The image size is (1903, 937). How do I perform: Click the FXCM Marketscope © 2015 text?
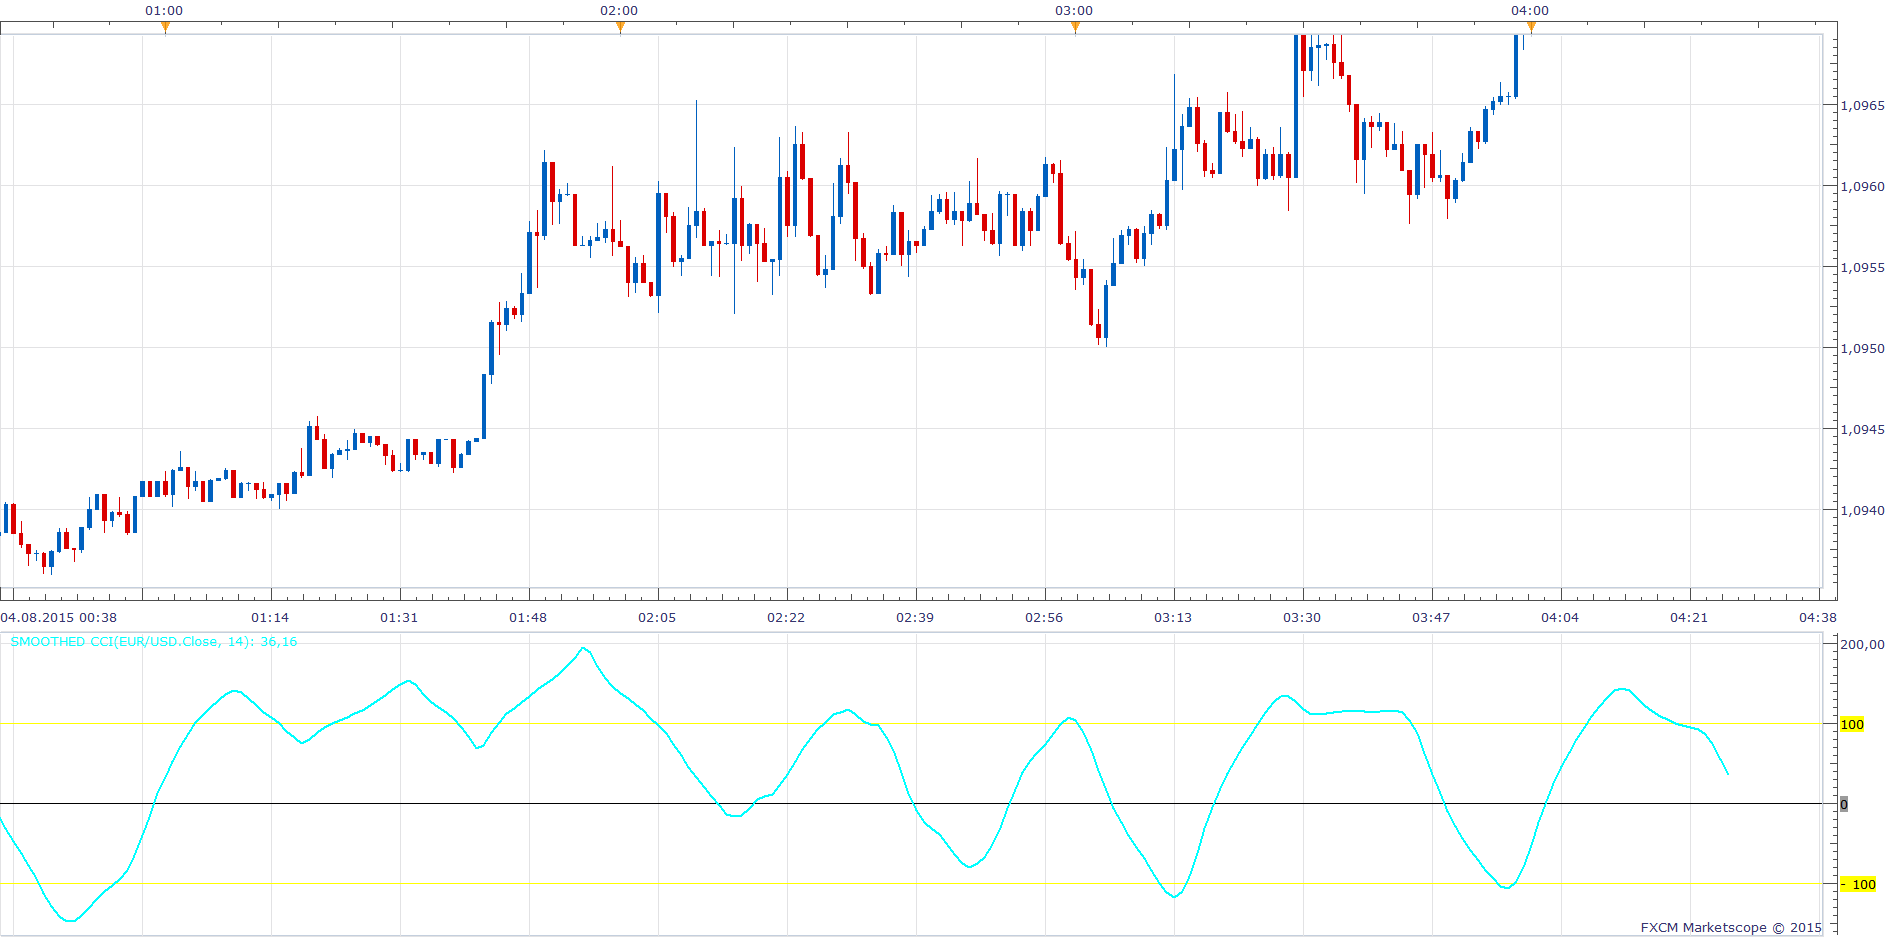click(x=1731, y=927)
